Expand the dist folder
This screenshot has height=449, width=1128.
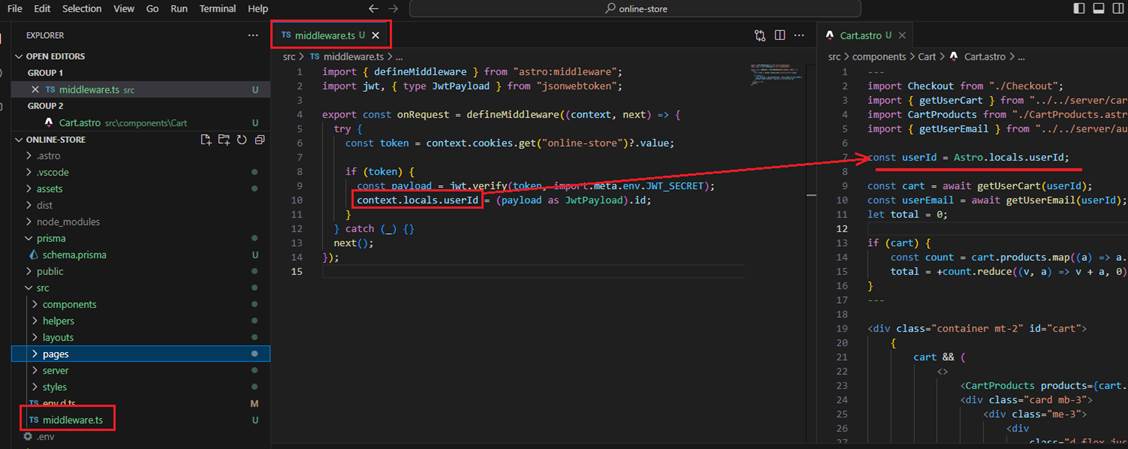coord(29,206)
